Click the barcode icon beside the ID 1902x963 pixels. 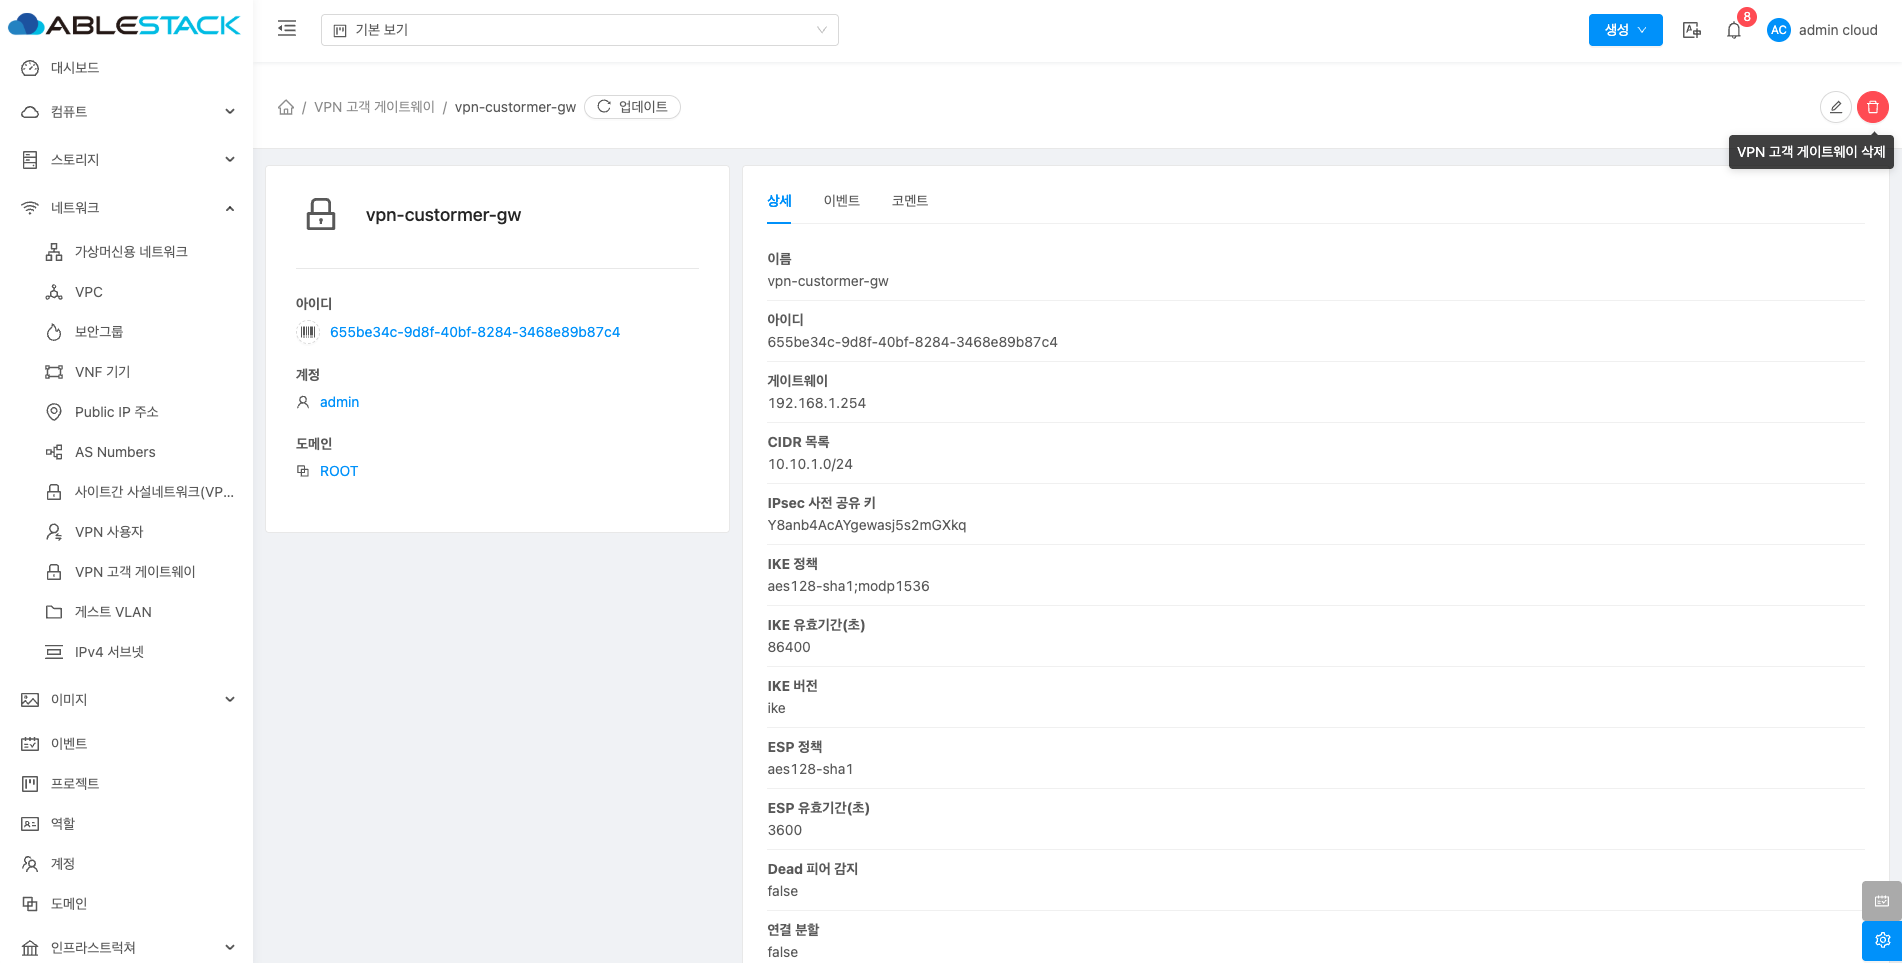click(308, 332)
